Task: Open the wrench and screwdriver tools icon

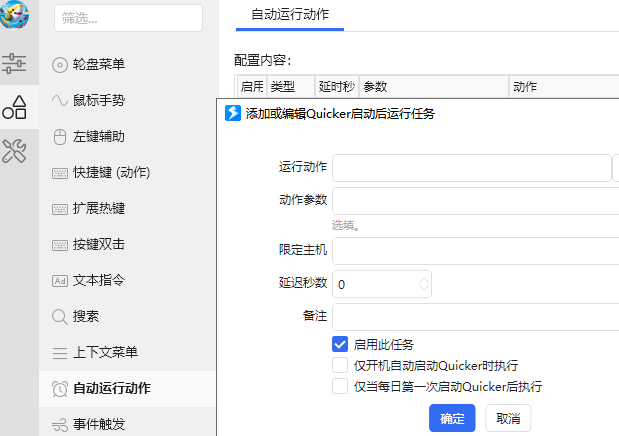Action: tap(14, 151)
